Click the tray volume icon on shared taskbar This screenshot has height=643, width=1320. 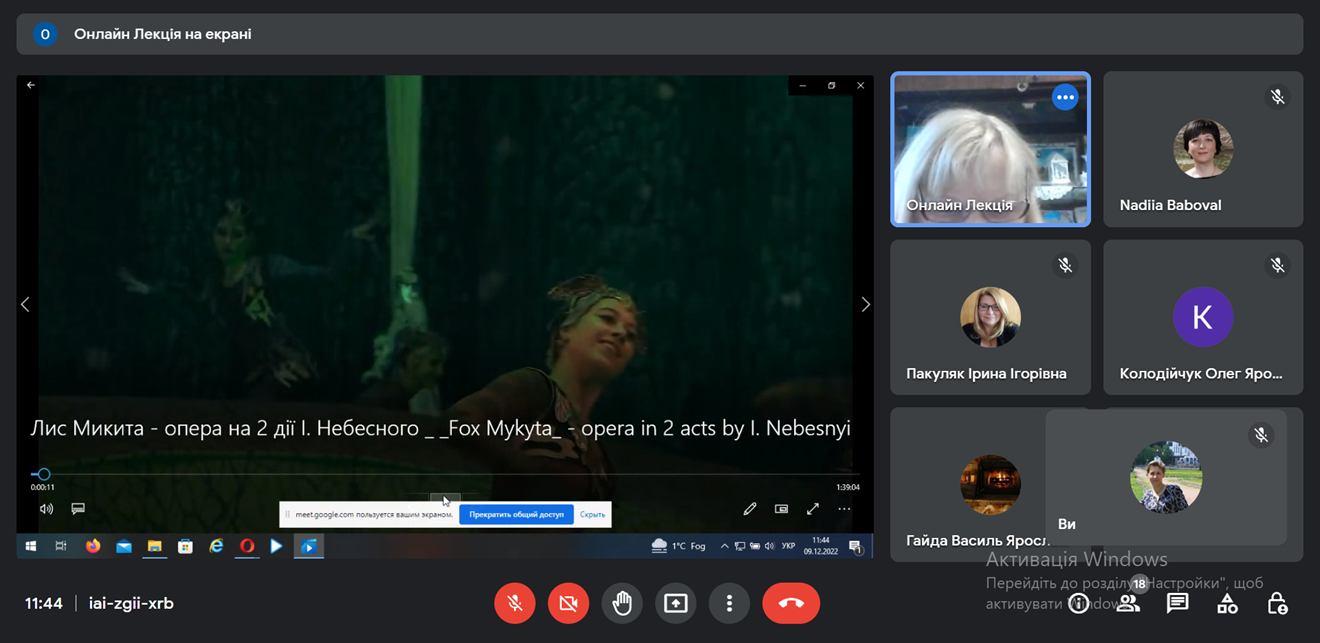[x=768, y=546]
